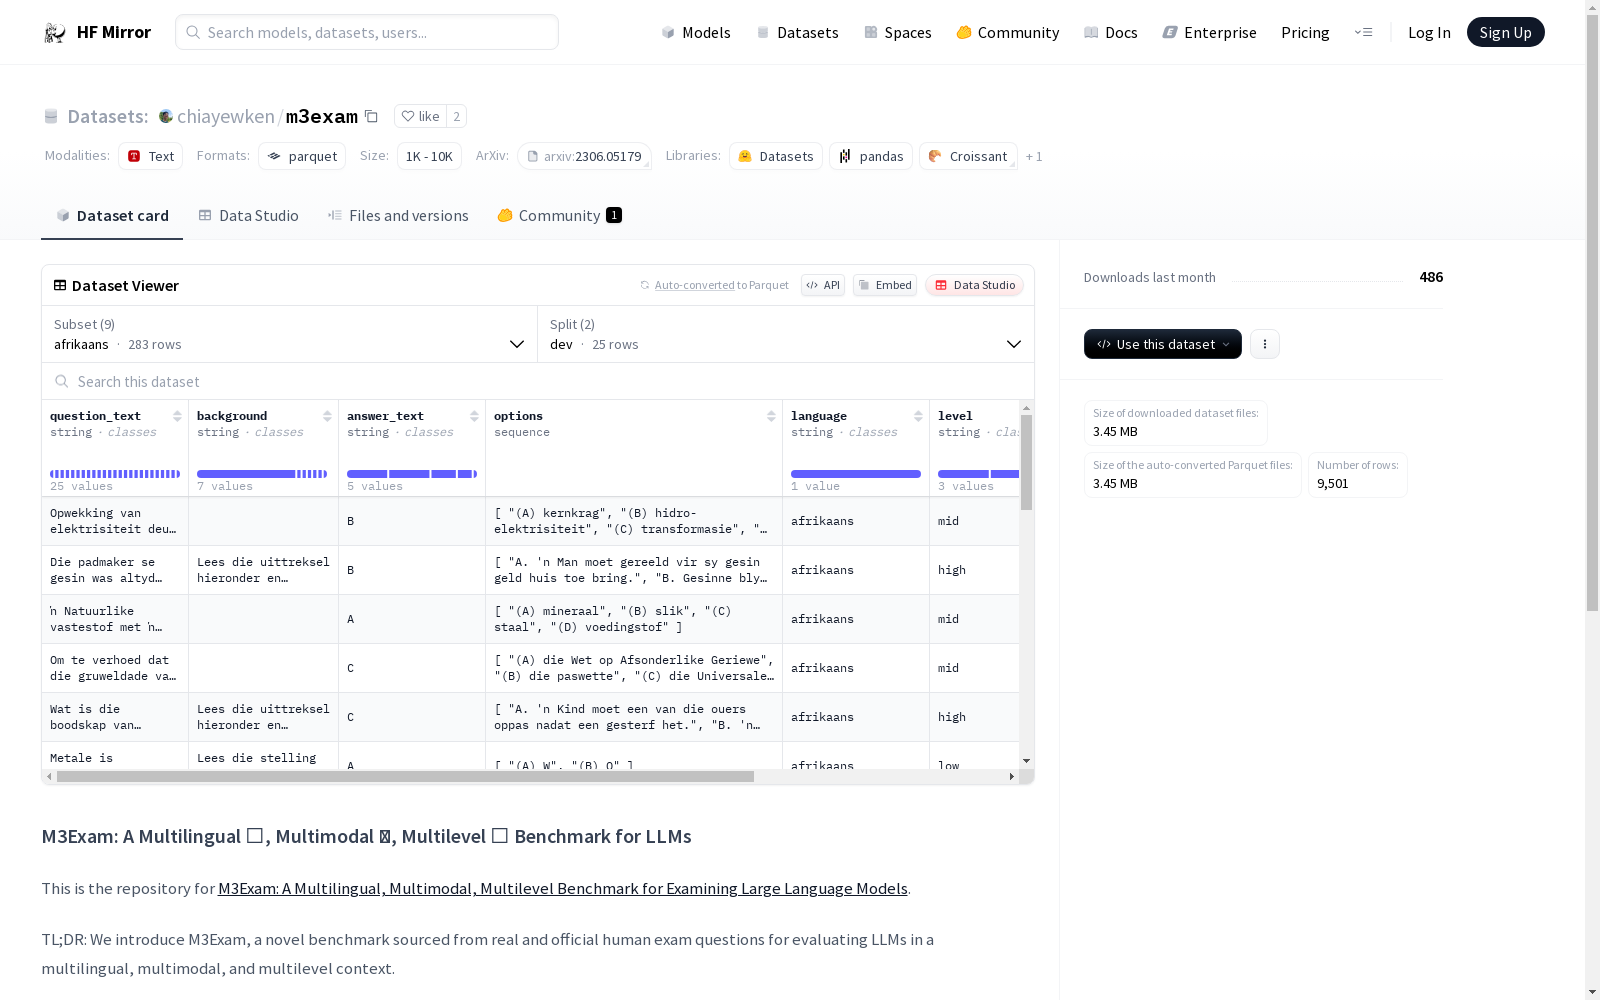Click the HF Mirror logo

pyautogui.click(x=97, y=32)
